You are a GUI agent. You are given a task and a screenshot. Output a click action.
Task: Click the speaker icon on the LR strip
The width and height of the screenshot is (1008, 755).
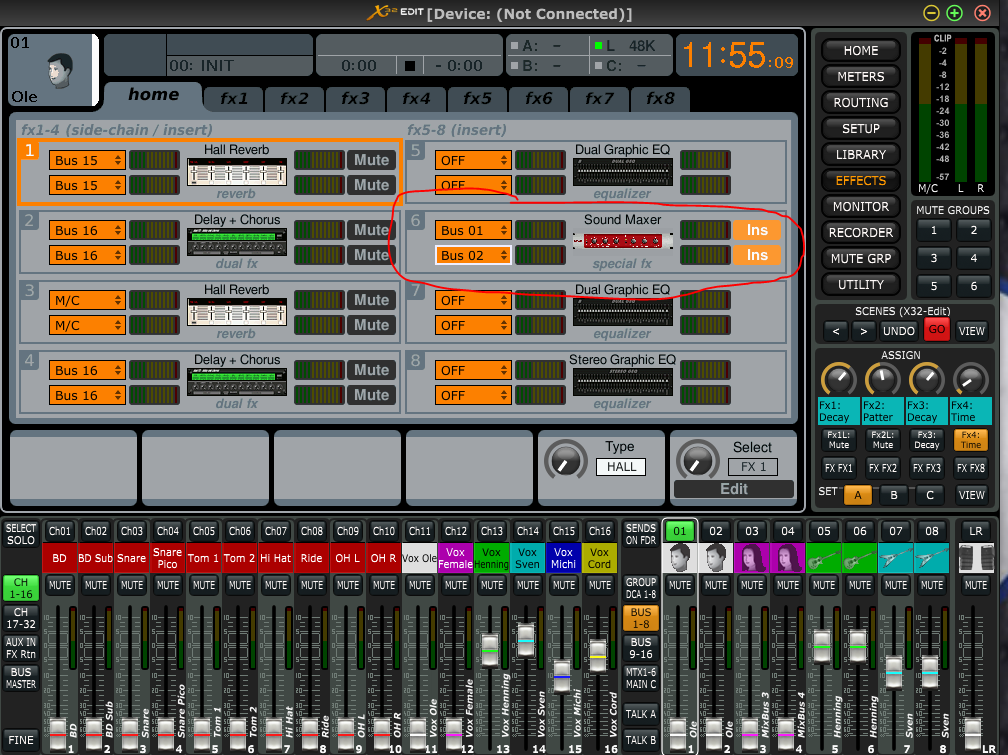pyautogui.click(x=975, y=558)
